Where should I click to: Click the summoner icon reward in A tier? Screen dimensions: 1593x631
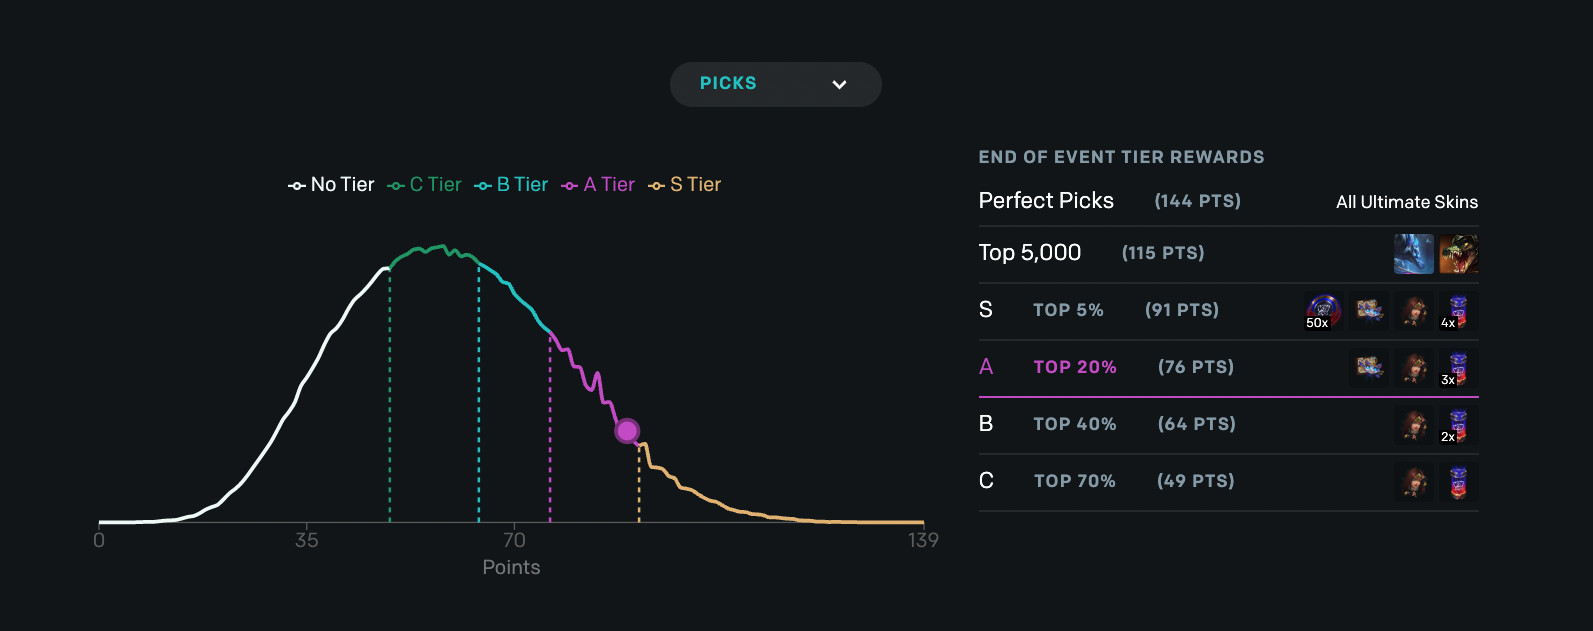point(1413,368)
